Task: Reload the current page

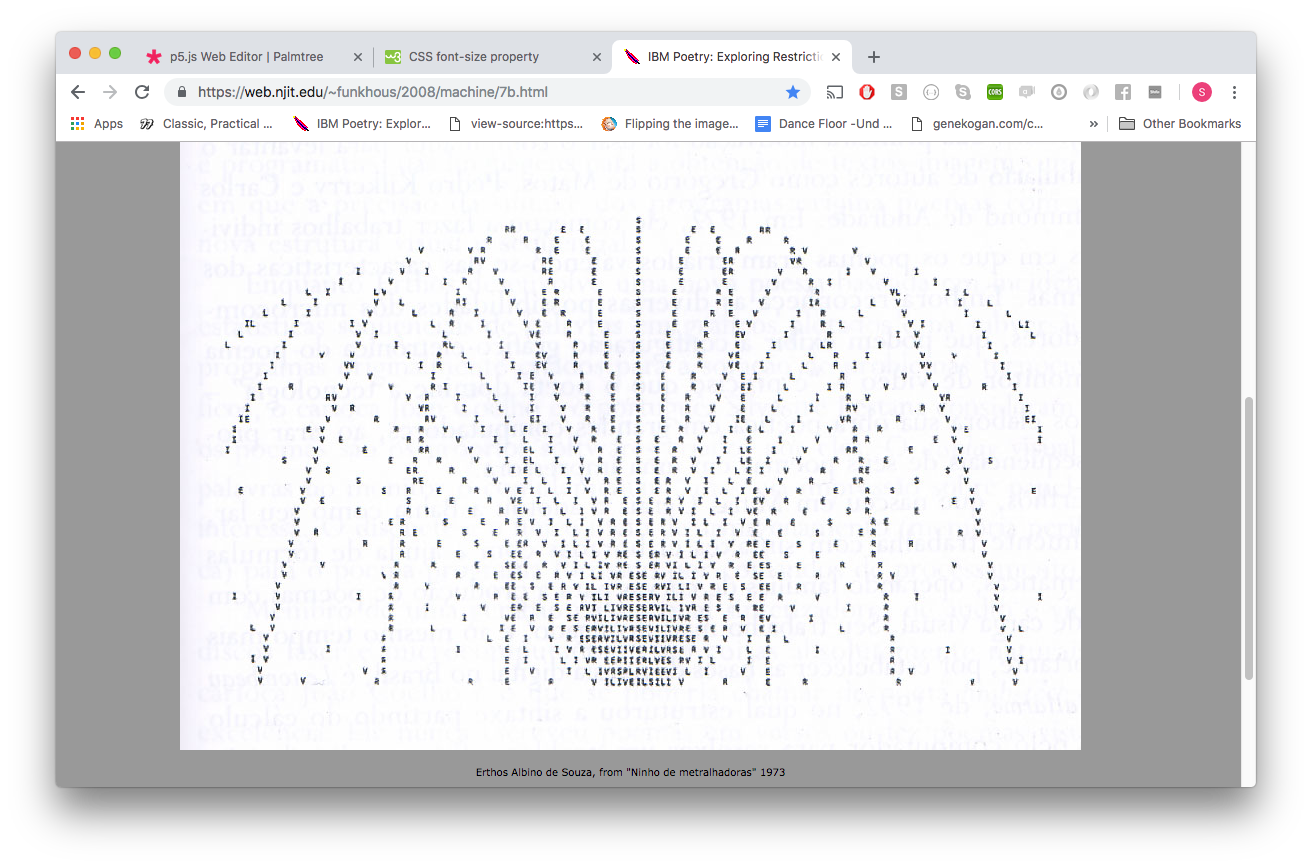Action: tap(142, 92)
